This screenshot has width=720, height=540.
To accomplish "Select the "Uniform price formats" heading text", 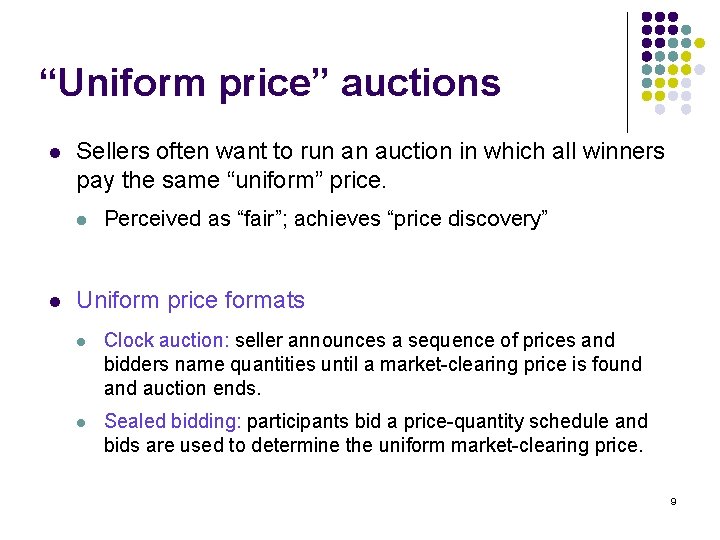I will (x=190, y=300).
